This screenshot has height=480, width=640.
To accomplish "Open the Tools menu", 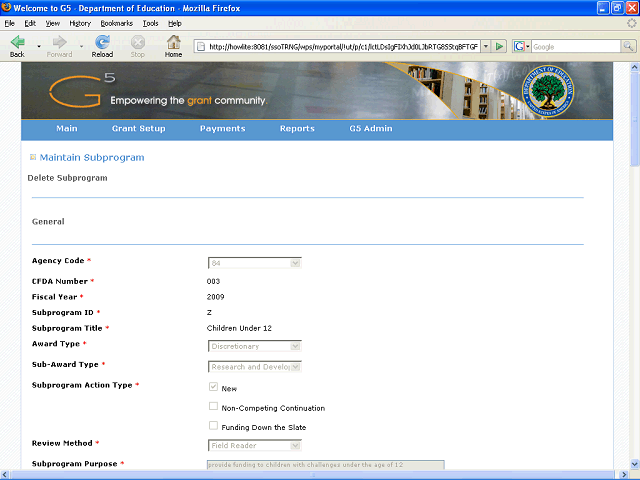I will coord(151,23).
